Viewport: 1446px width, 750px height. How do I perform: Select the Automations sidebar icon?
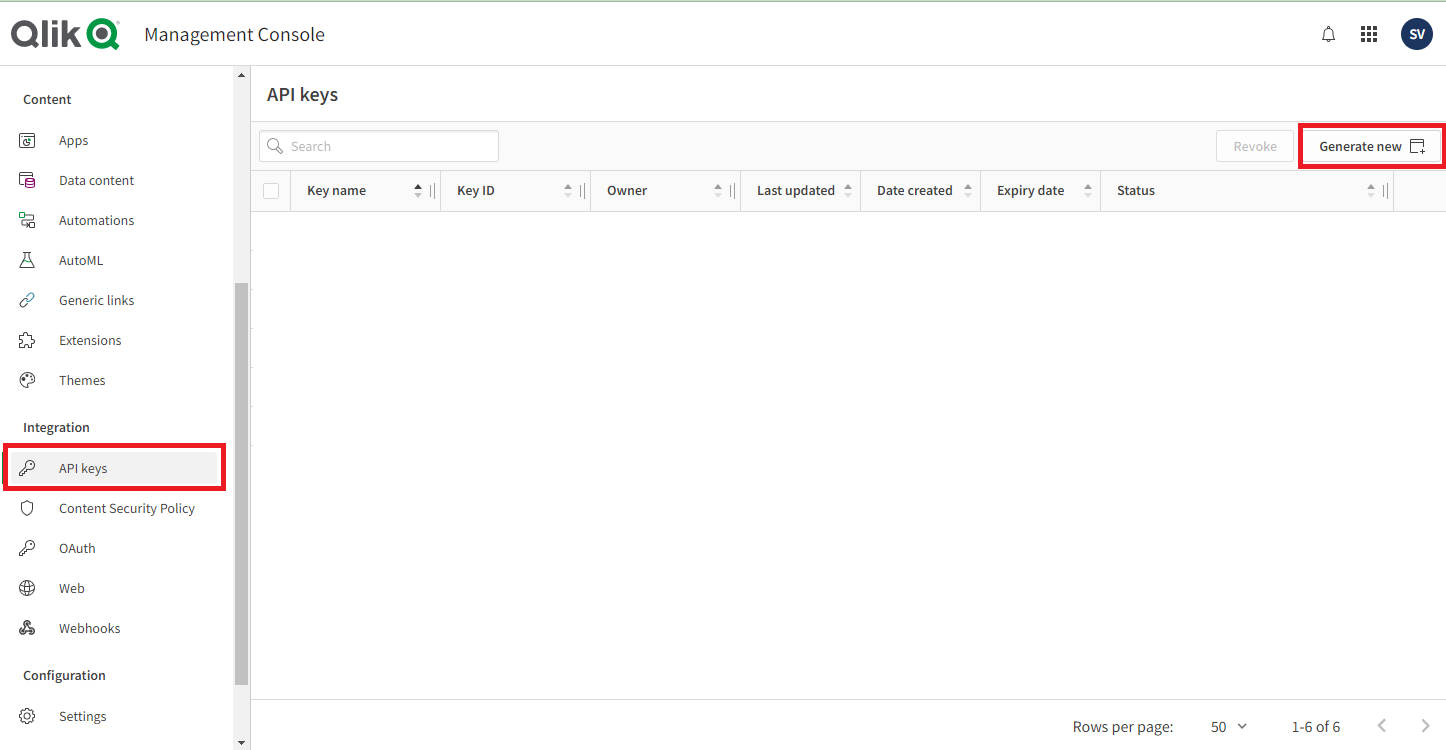pyautogui.click(x=27, y=220)
